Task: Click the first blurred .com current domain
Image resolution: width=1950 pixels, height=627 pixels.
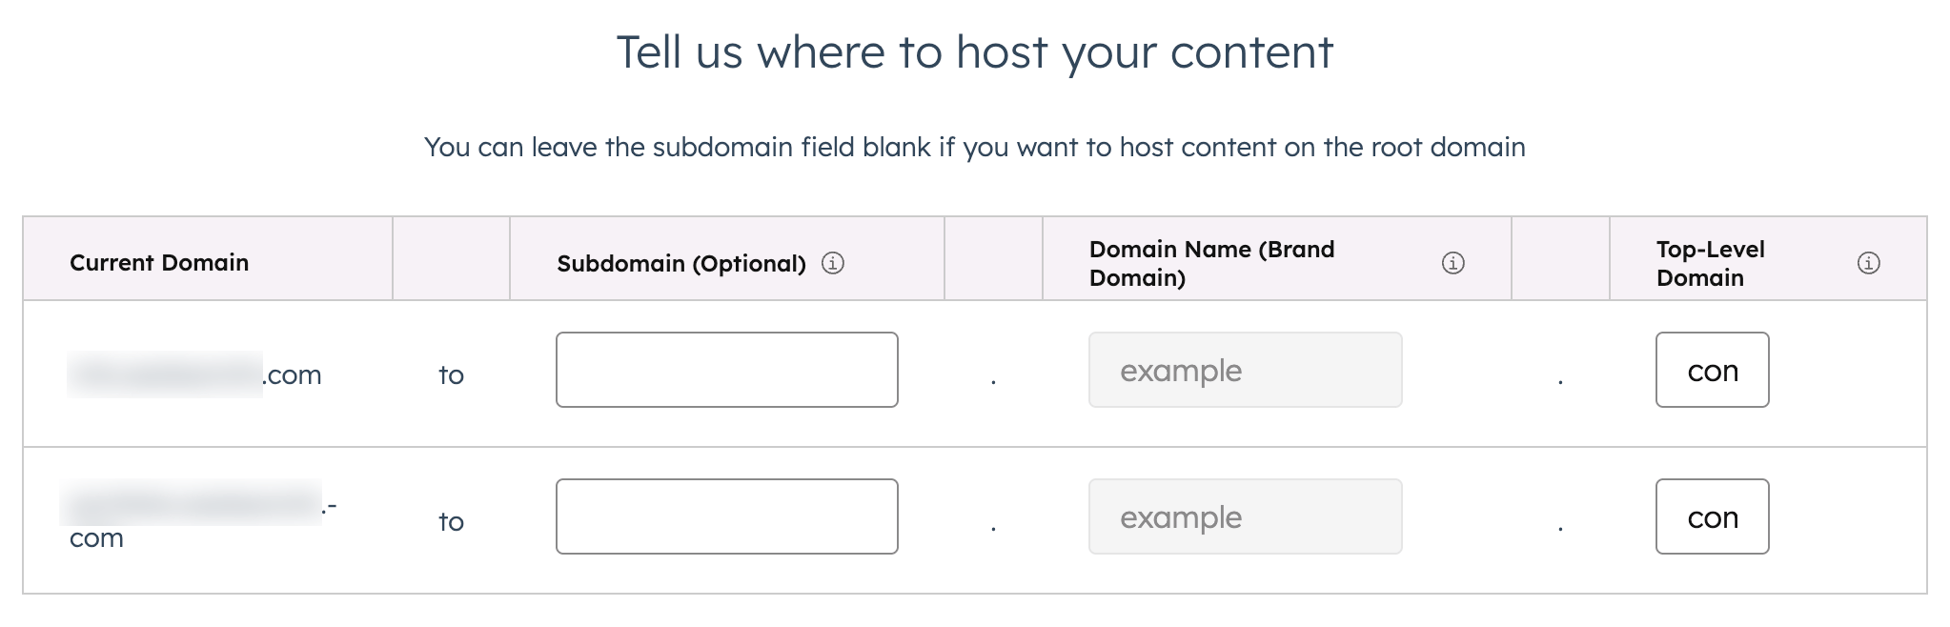Action: (196, 374)
